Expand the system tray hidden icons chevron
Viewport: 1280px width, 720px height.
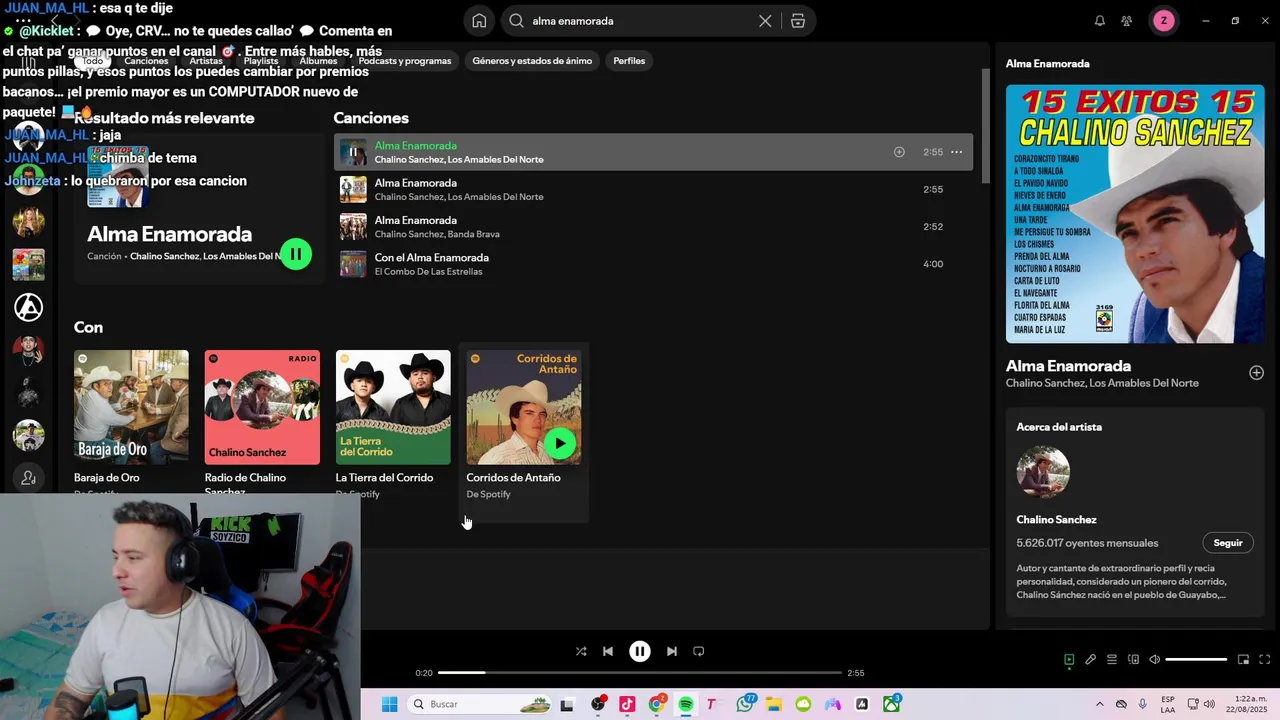(x=1100, y=704)
